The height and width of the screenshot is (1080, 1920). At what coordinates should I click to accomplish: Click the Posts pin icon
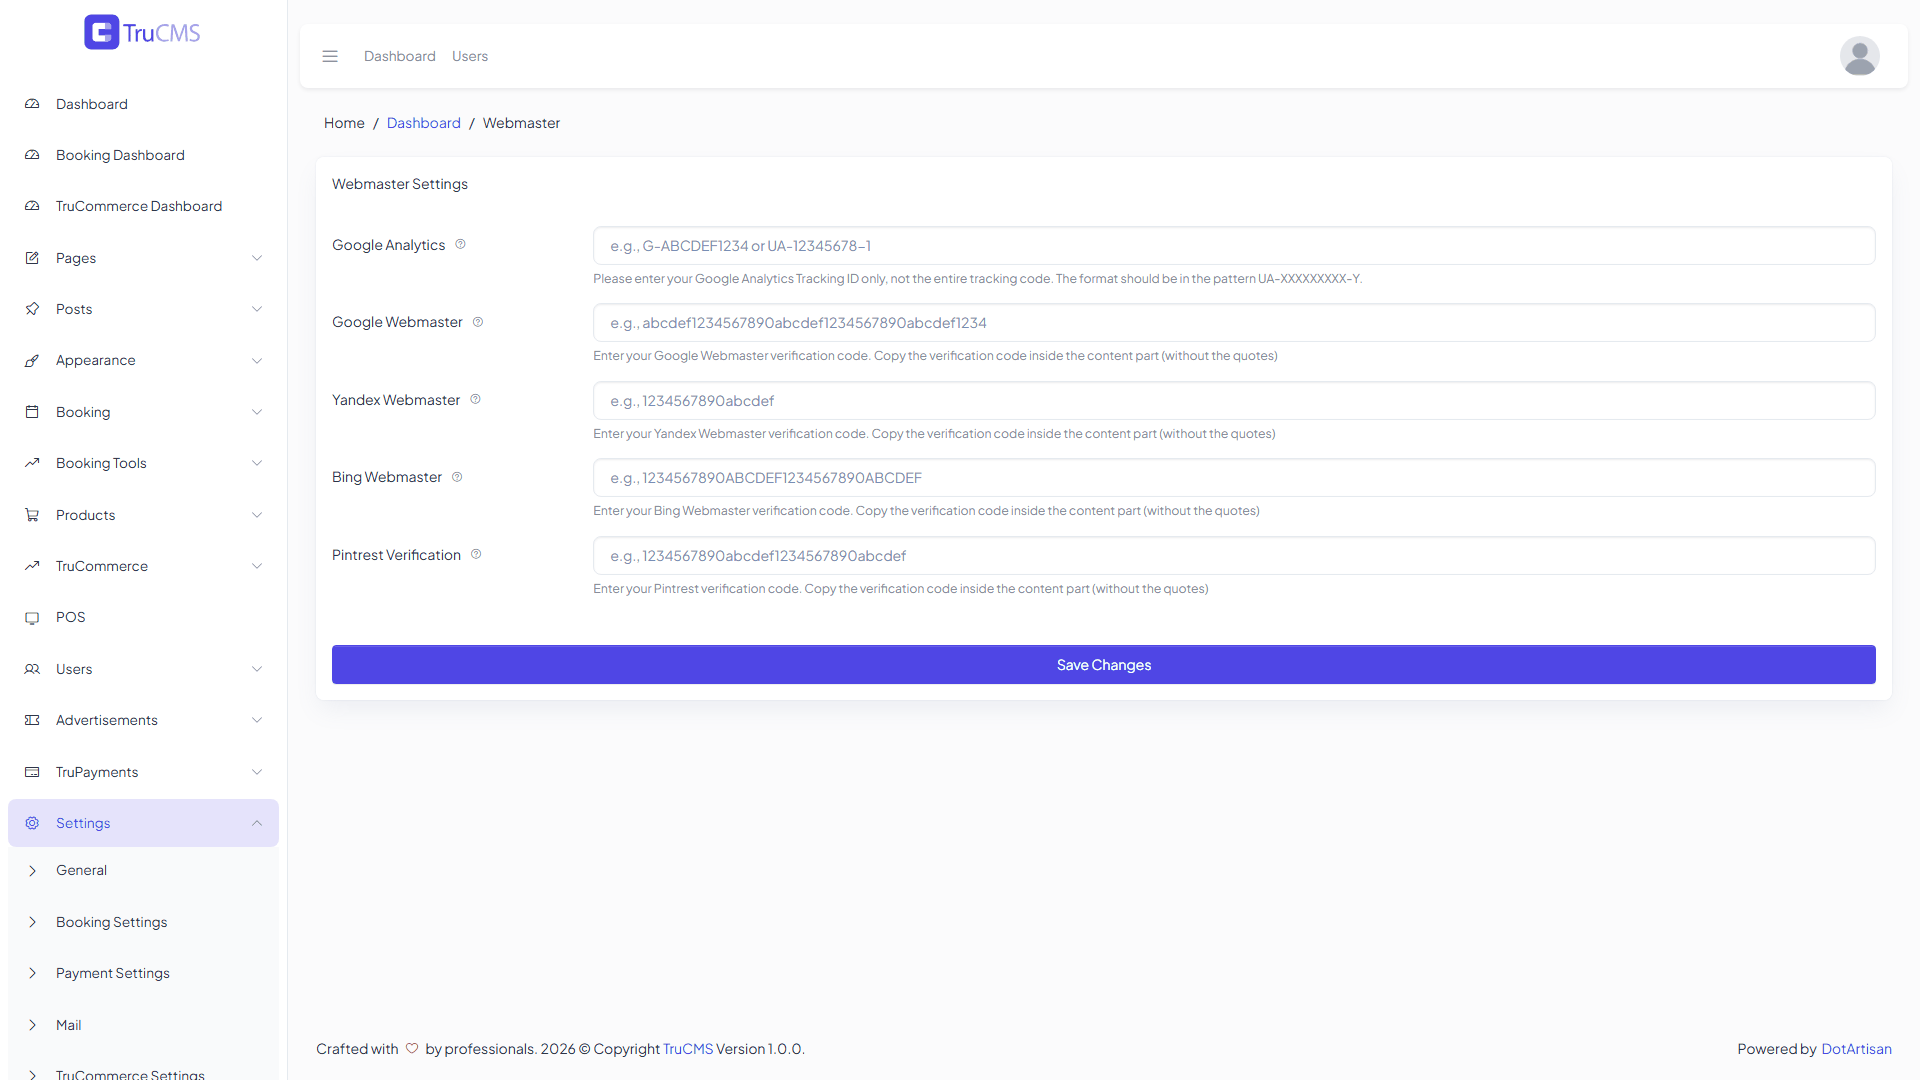pos(32,309)
